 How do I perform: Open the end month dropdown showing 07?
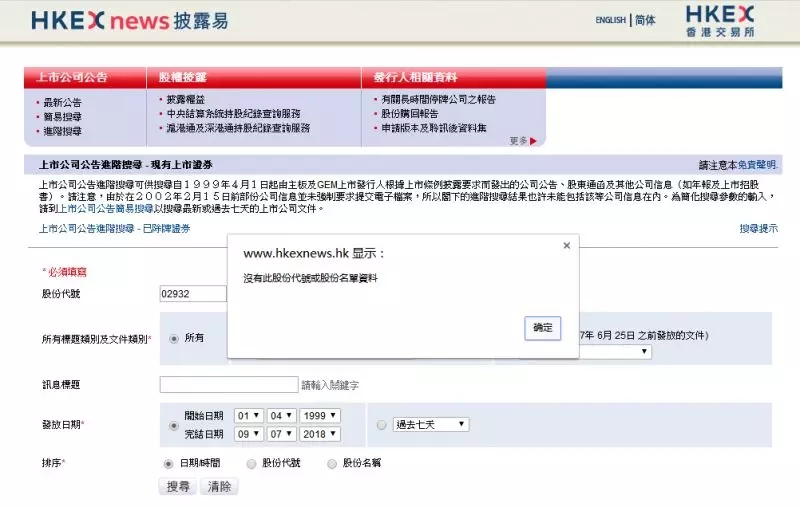click(x=281, y=434)
